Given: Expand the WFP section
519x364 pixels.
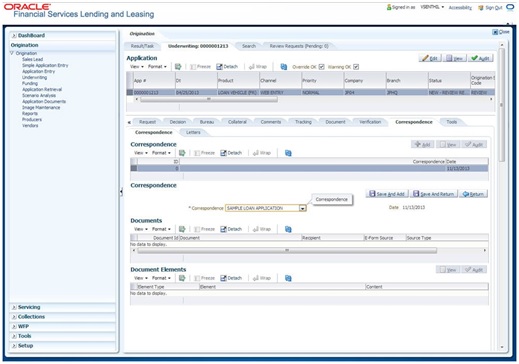Looking at the screenshot, I should tap(14, 327).
